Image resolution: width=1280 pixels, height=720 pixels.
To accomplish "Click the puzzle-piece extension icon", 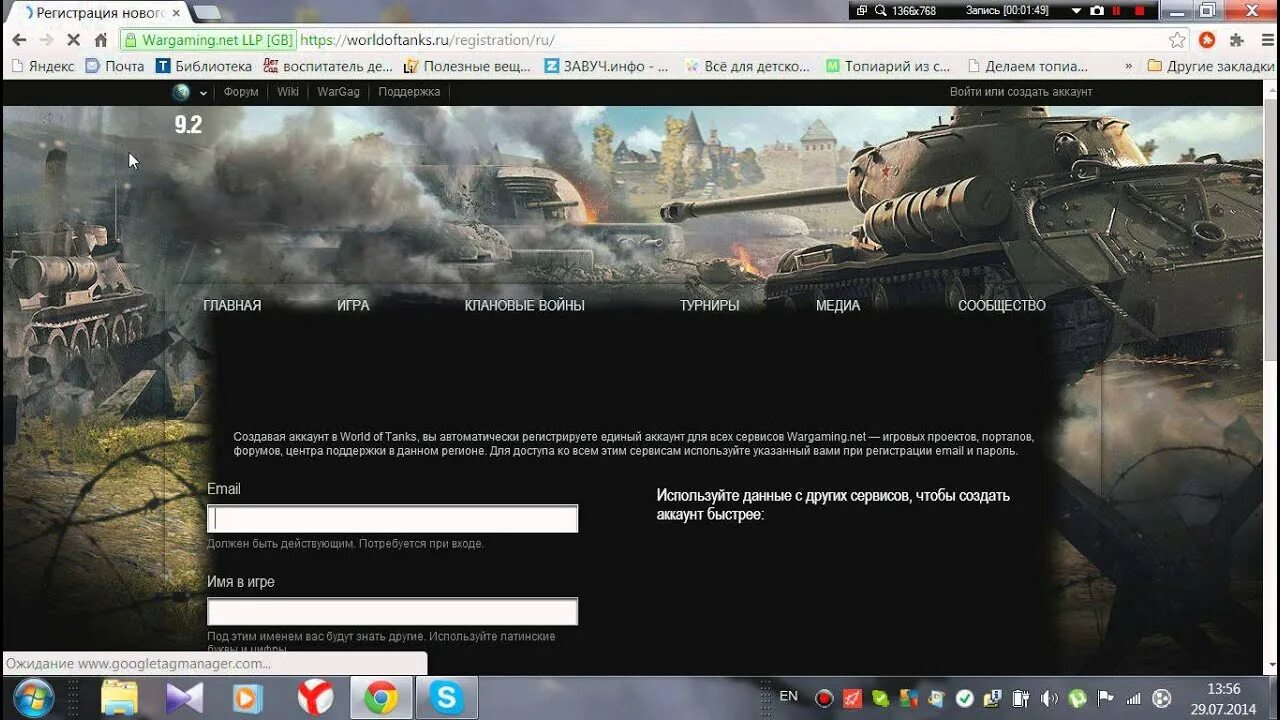I will [x=1236, y=40].
